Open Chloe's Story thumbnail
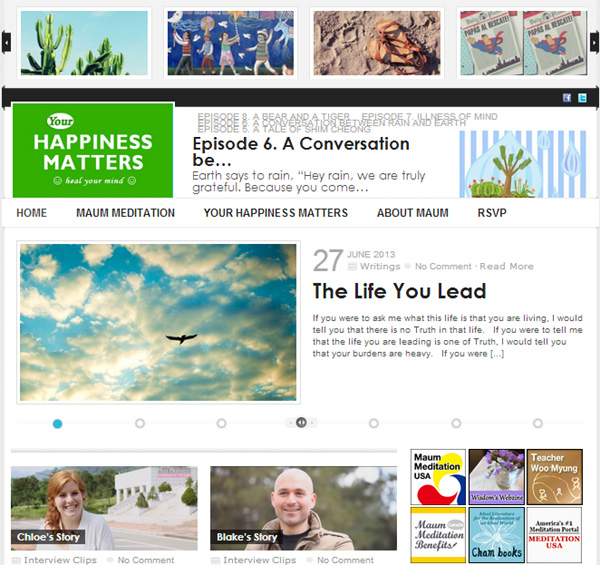This screenshot has width=600, height=565. click(x=104, y=508)
